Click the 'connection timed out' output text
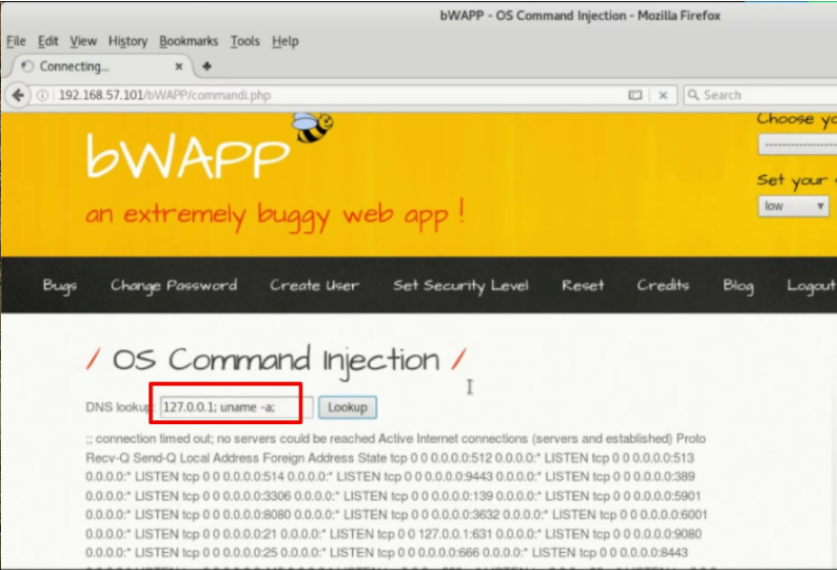The height and width of the screenshot is (570, 837). 230,439
